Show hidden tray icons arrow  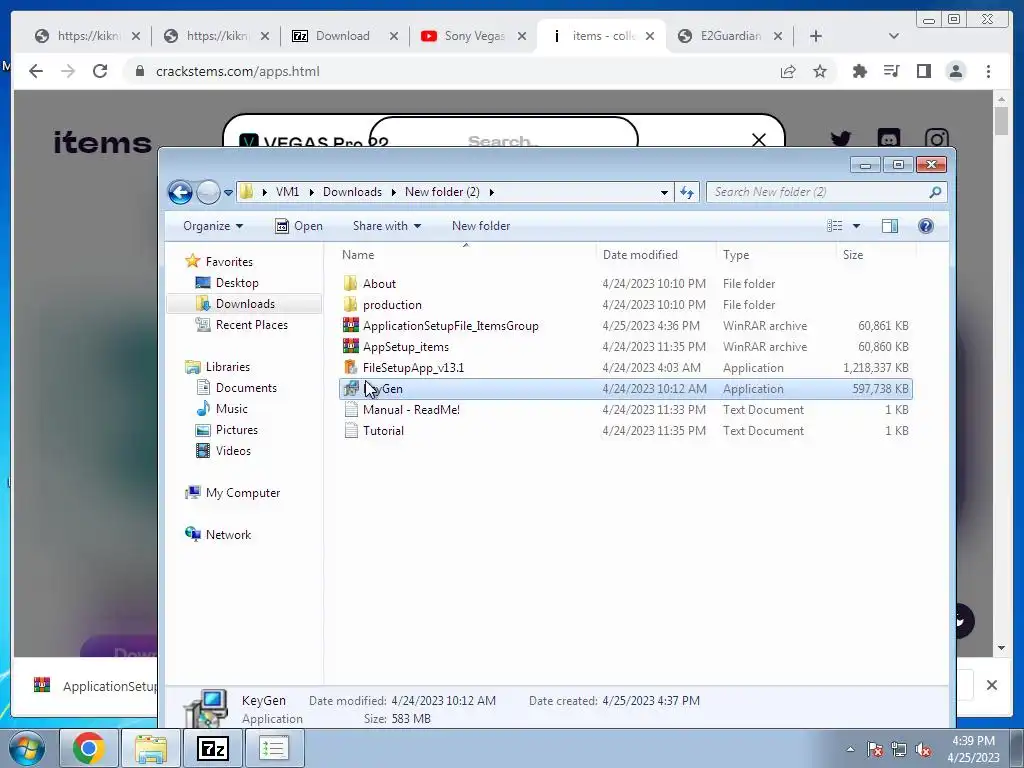pyautogui.click(x=850, y=750)
